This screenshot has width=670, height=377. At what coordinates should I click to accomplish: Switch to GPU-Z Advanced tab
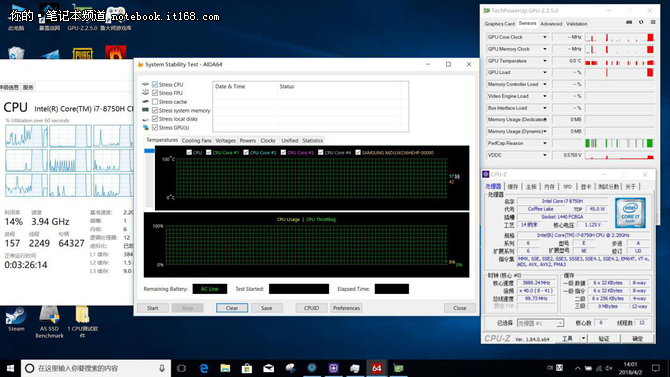pyautogui.click(x=551, y=24)
